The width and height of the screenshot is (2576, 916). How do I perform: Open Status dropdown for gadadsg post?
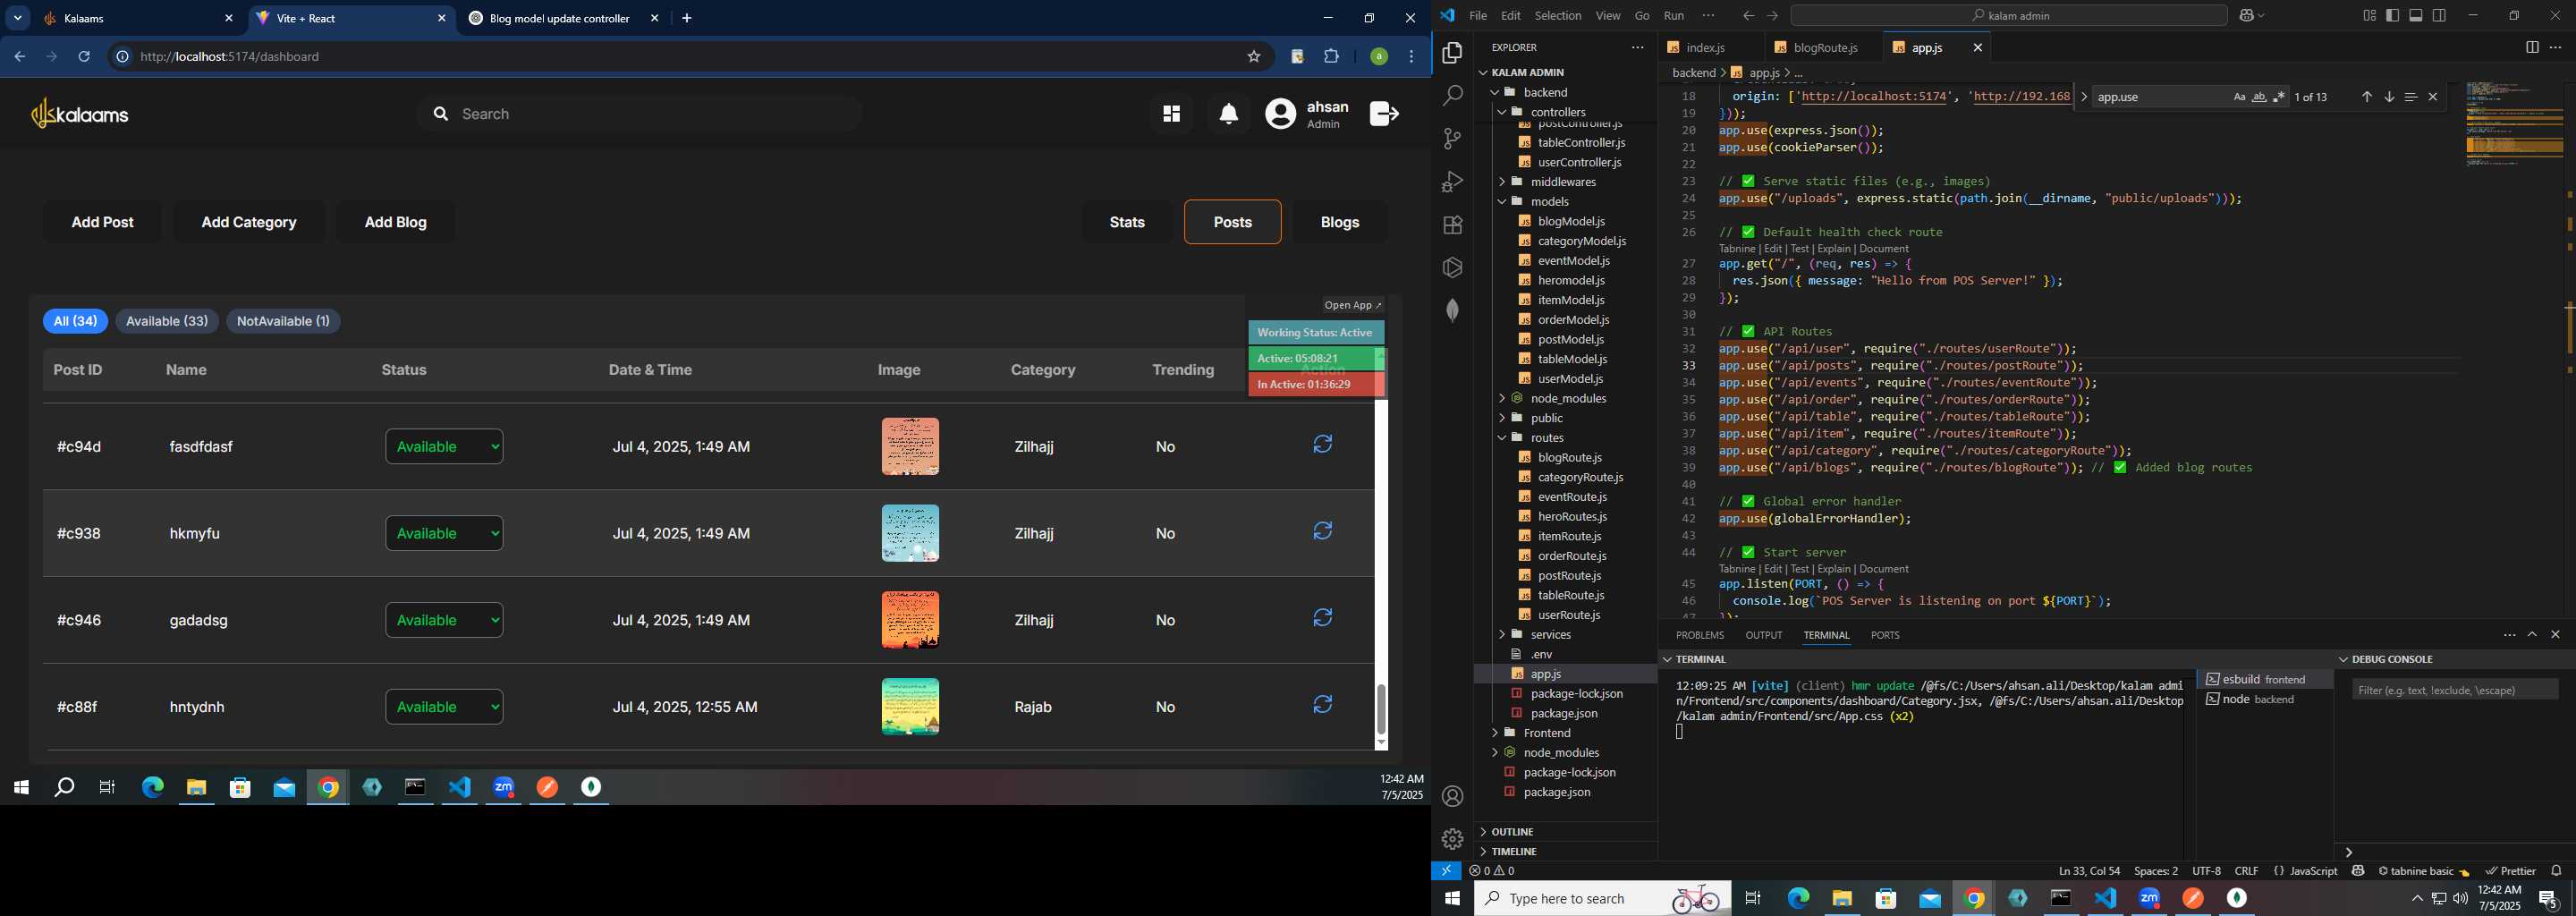coord(444,621)
